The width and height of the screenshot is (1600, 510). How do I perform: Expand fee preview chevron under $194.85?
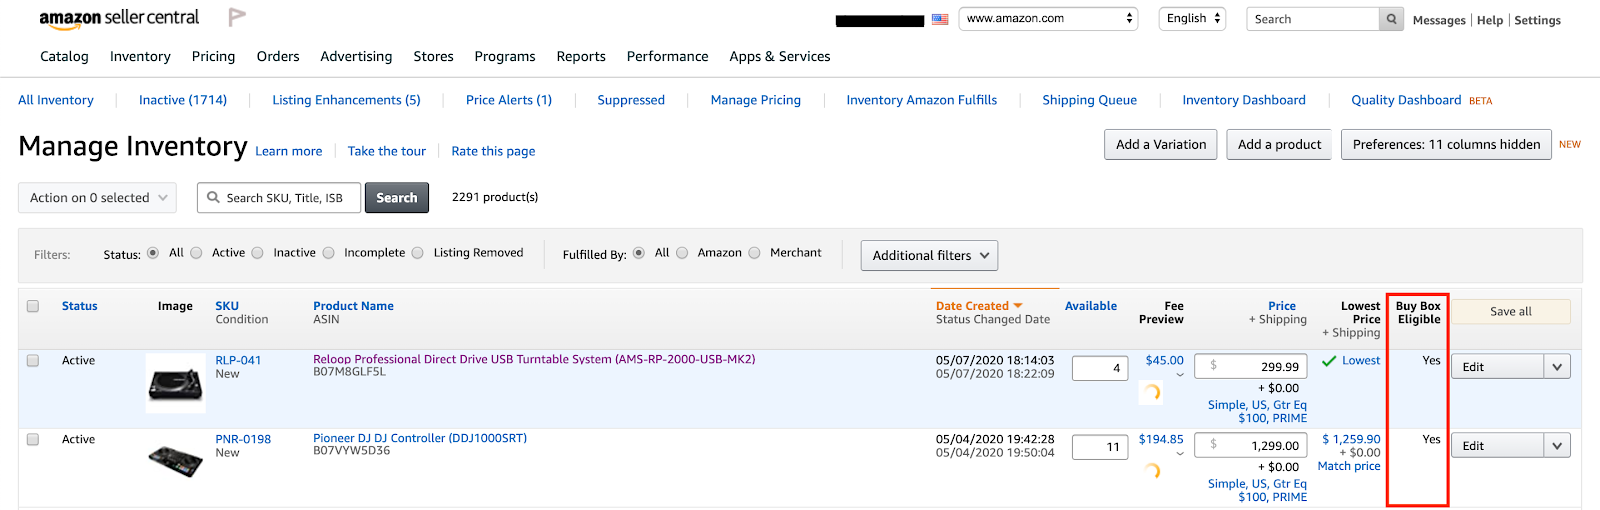pyautogui.click(x=1180, y=454)
